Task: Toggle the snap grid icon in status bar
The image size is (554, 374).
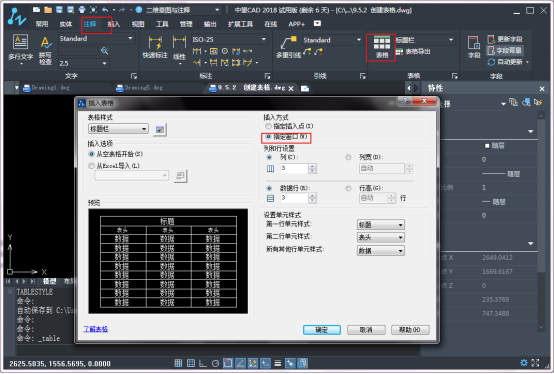Action: 178,363
